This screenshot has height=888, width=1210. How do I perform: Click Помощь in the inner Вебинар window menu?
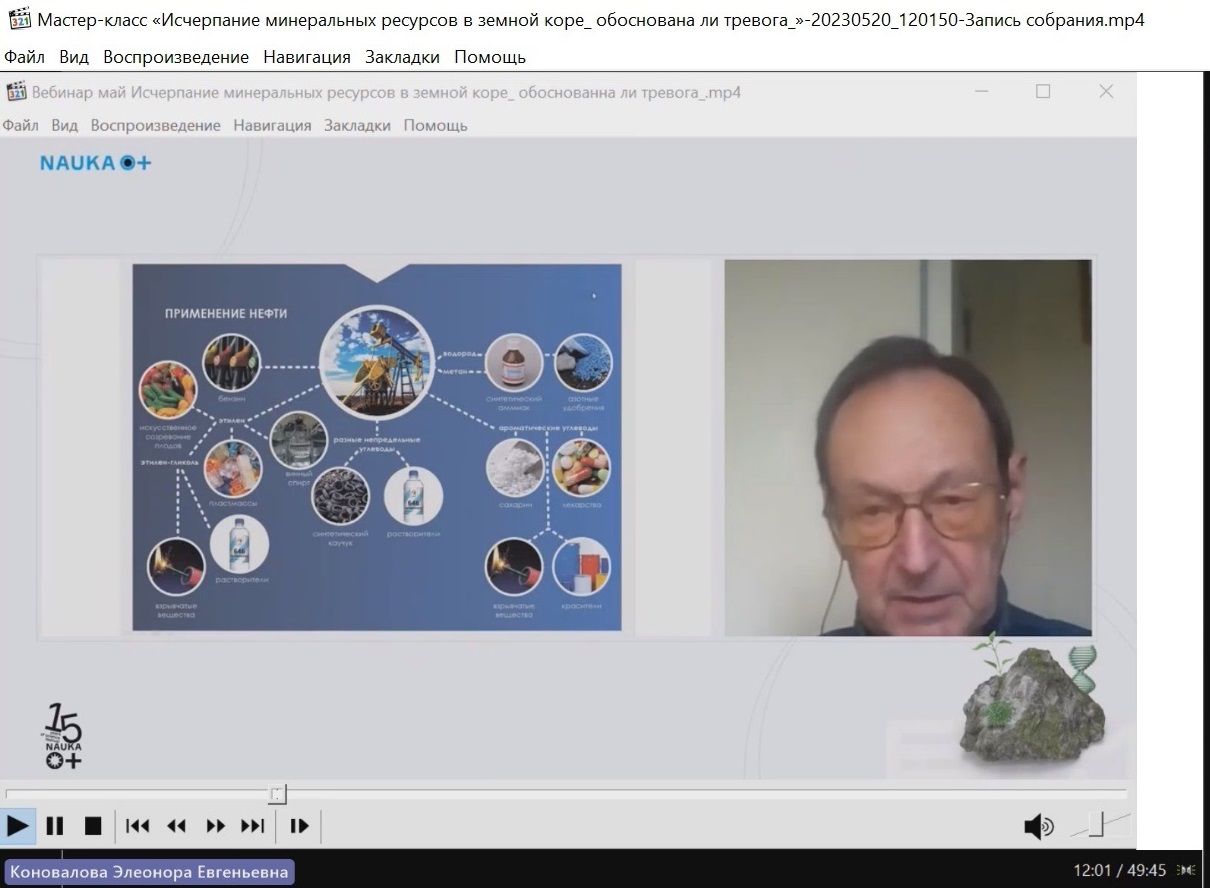[x=435, y=125]
